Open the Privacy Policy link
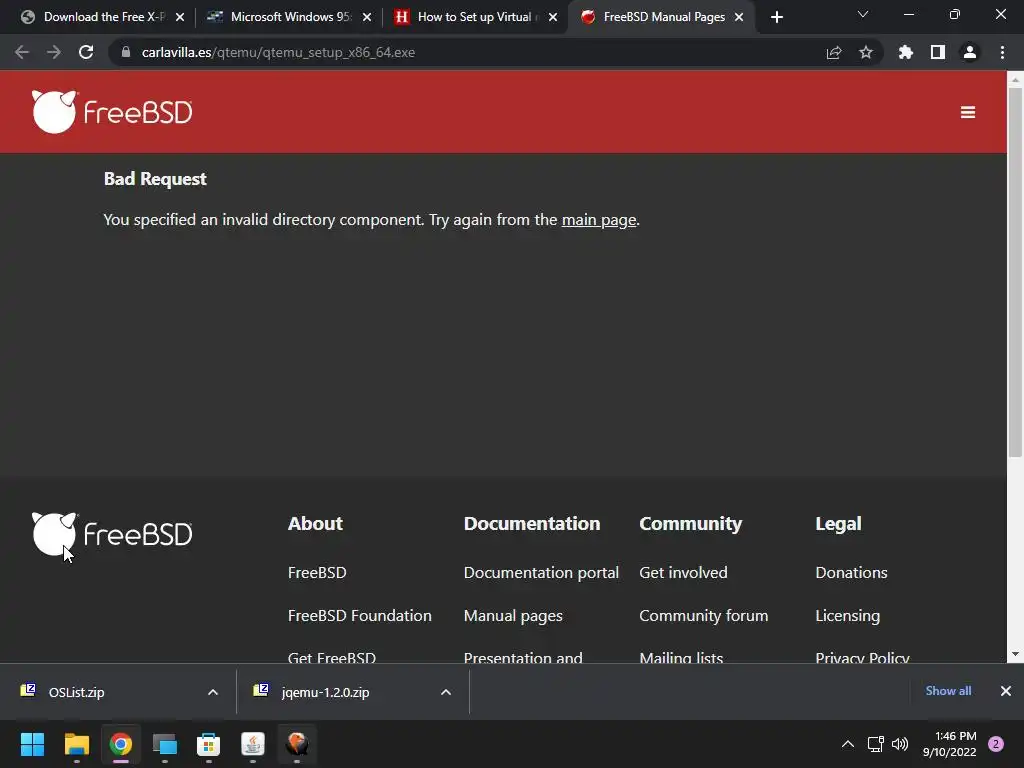 (862, 657)
